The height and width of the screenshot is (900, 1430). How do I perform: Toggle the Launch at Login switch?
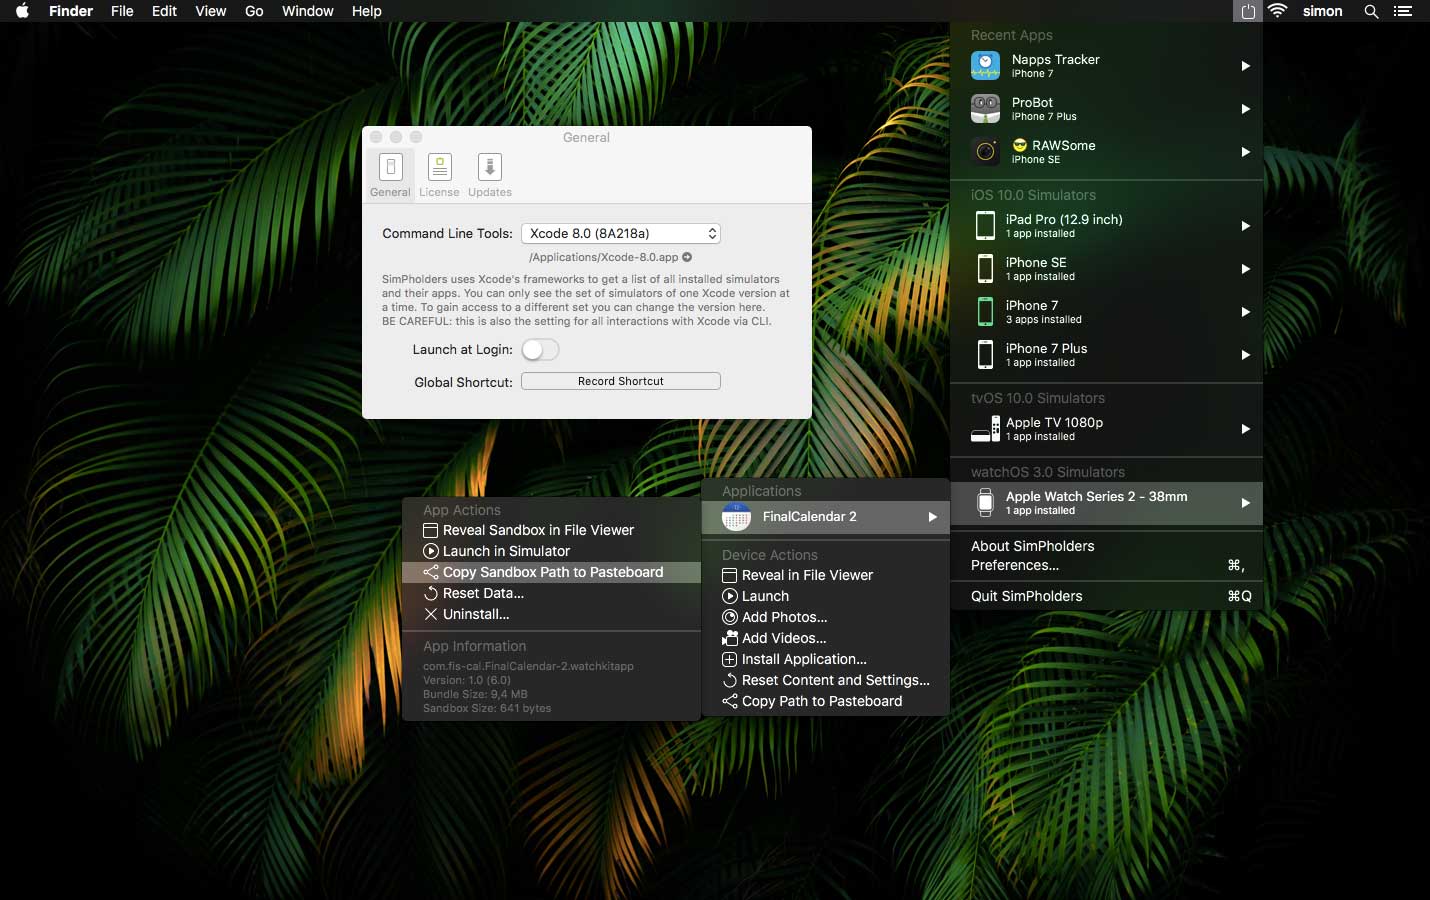pyautogui.click(x=540, y=349)
